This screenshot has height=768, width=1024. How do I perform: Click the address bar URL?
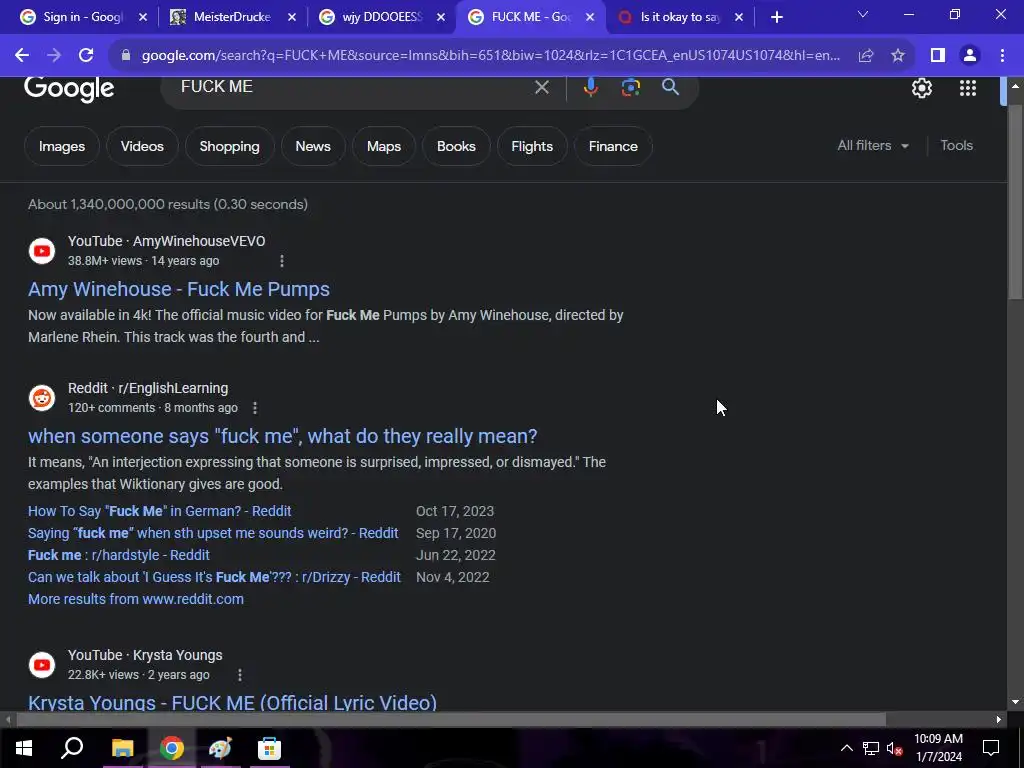(491, 56)
